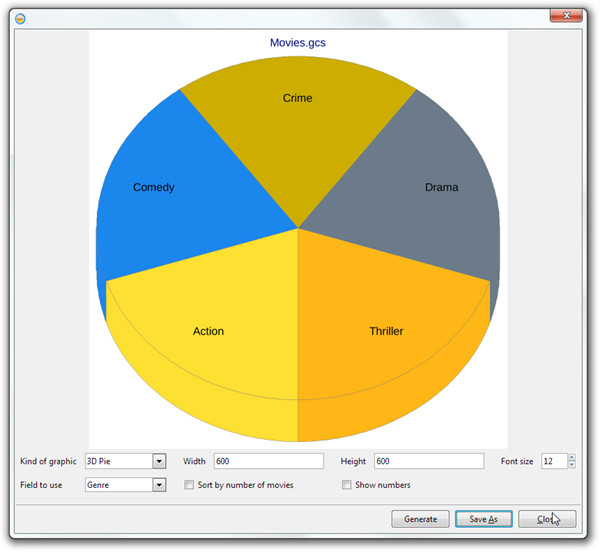
Task: Close the window with the red X
Action: pyautogui.click(x=566, y=15)
